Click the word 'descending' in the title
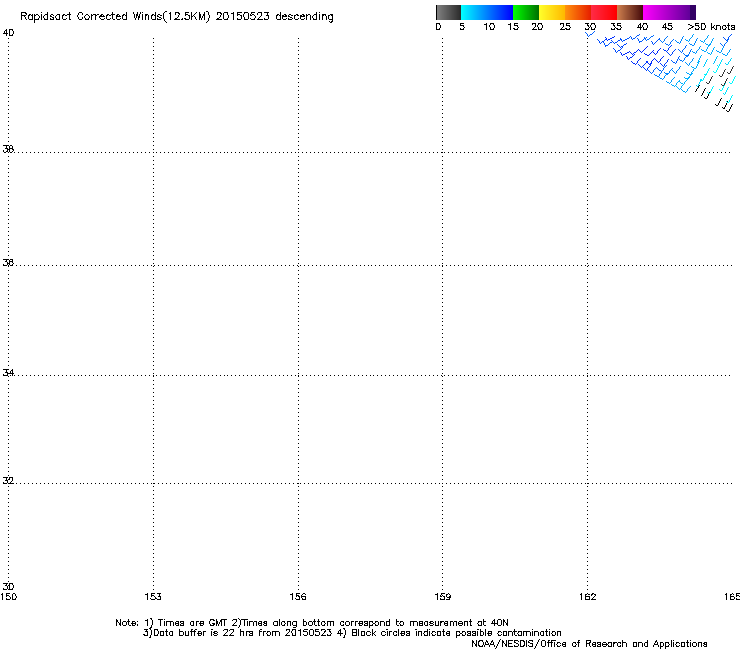Viewport: 740px width, 650px height. tap(304, 17)
